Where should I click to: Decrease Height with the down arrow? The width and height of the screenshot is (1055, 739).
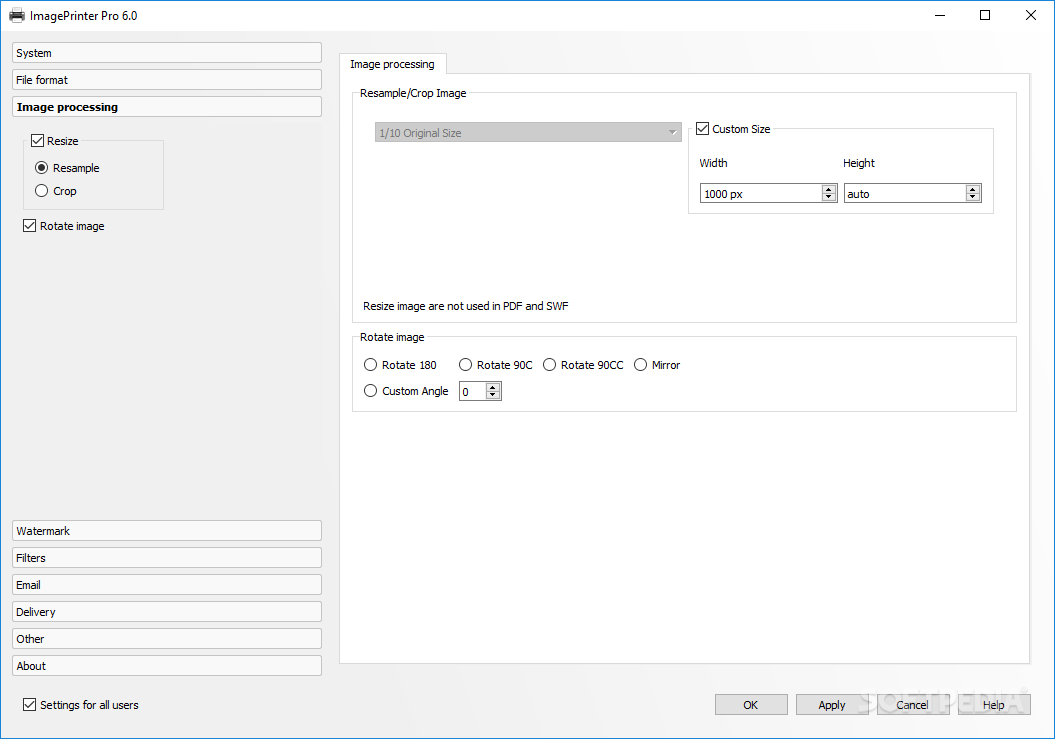pyautogui.click(x=973, y=197)
